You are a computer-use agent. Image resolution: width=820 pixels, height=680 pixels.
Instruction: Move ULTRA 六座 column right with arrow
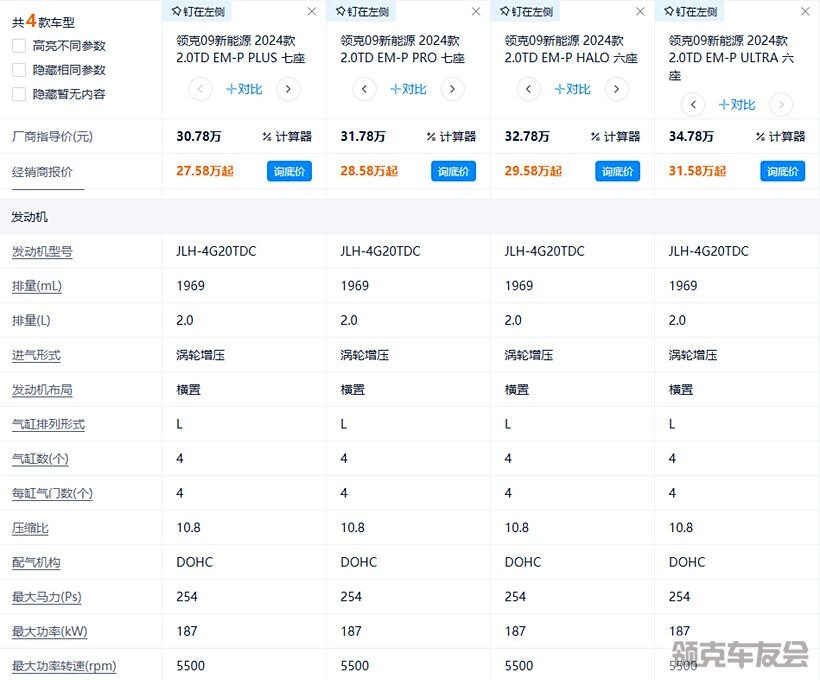point(781,105)
